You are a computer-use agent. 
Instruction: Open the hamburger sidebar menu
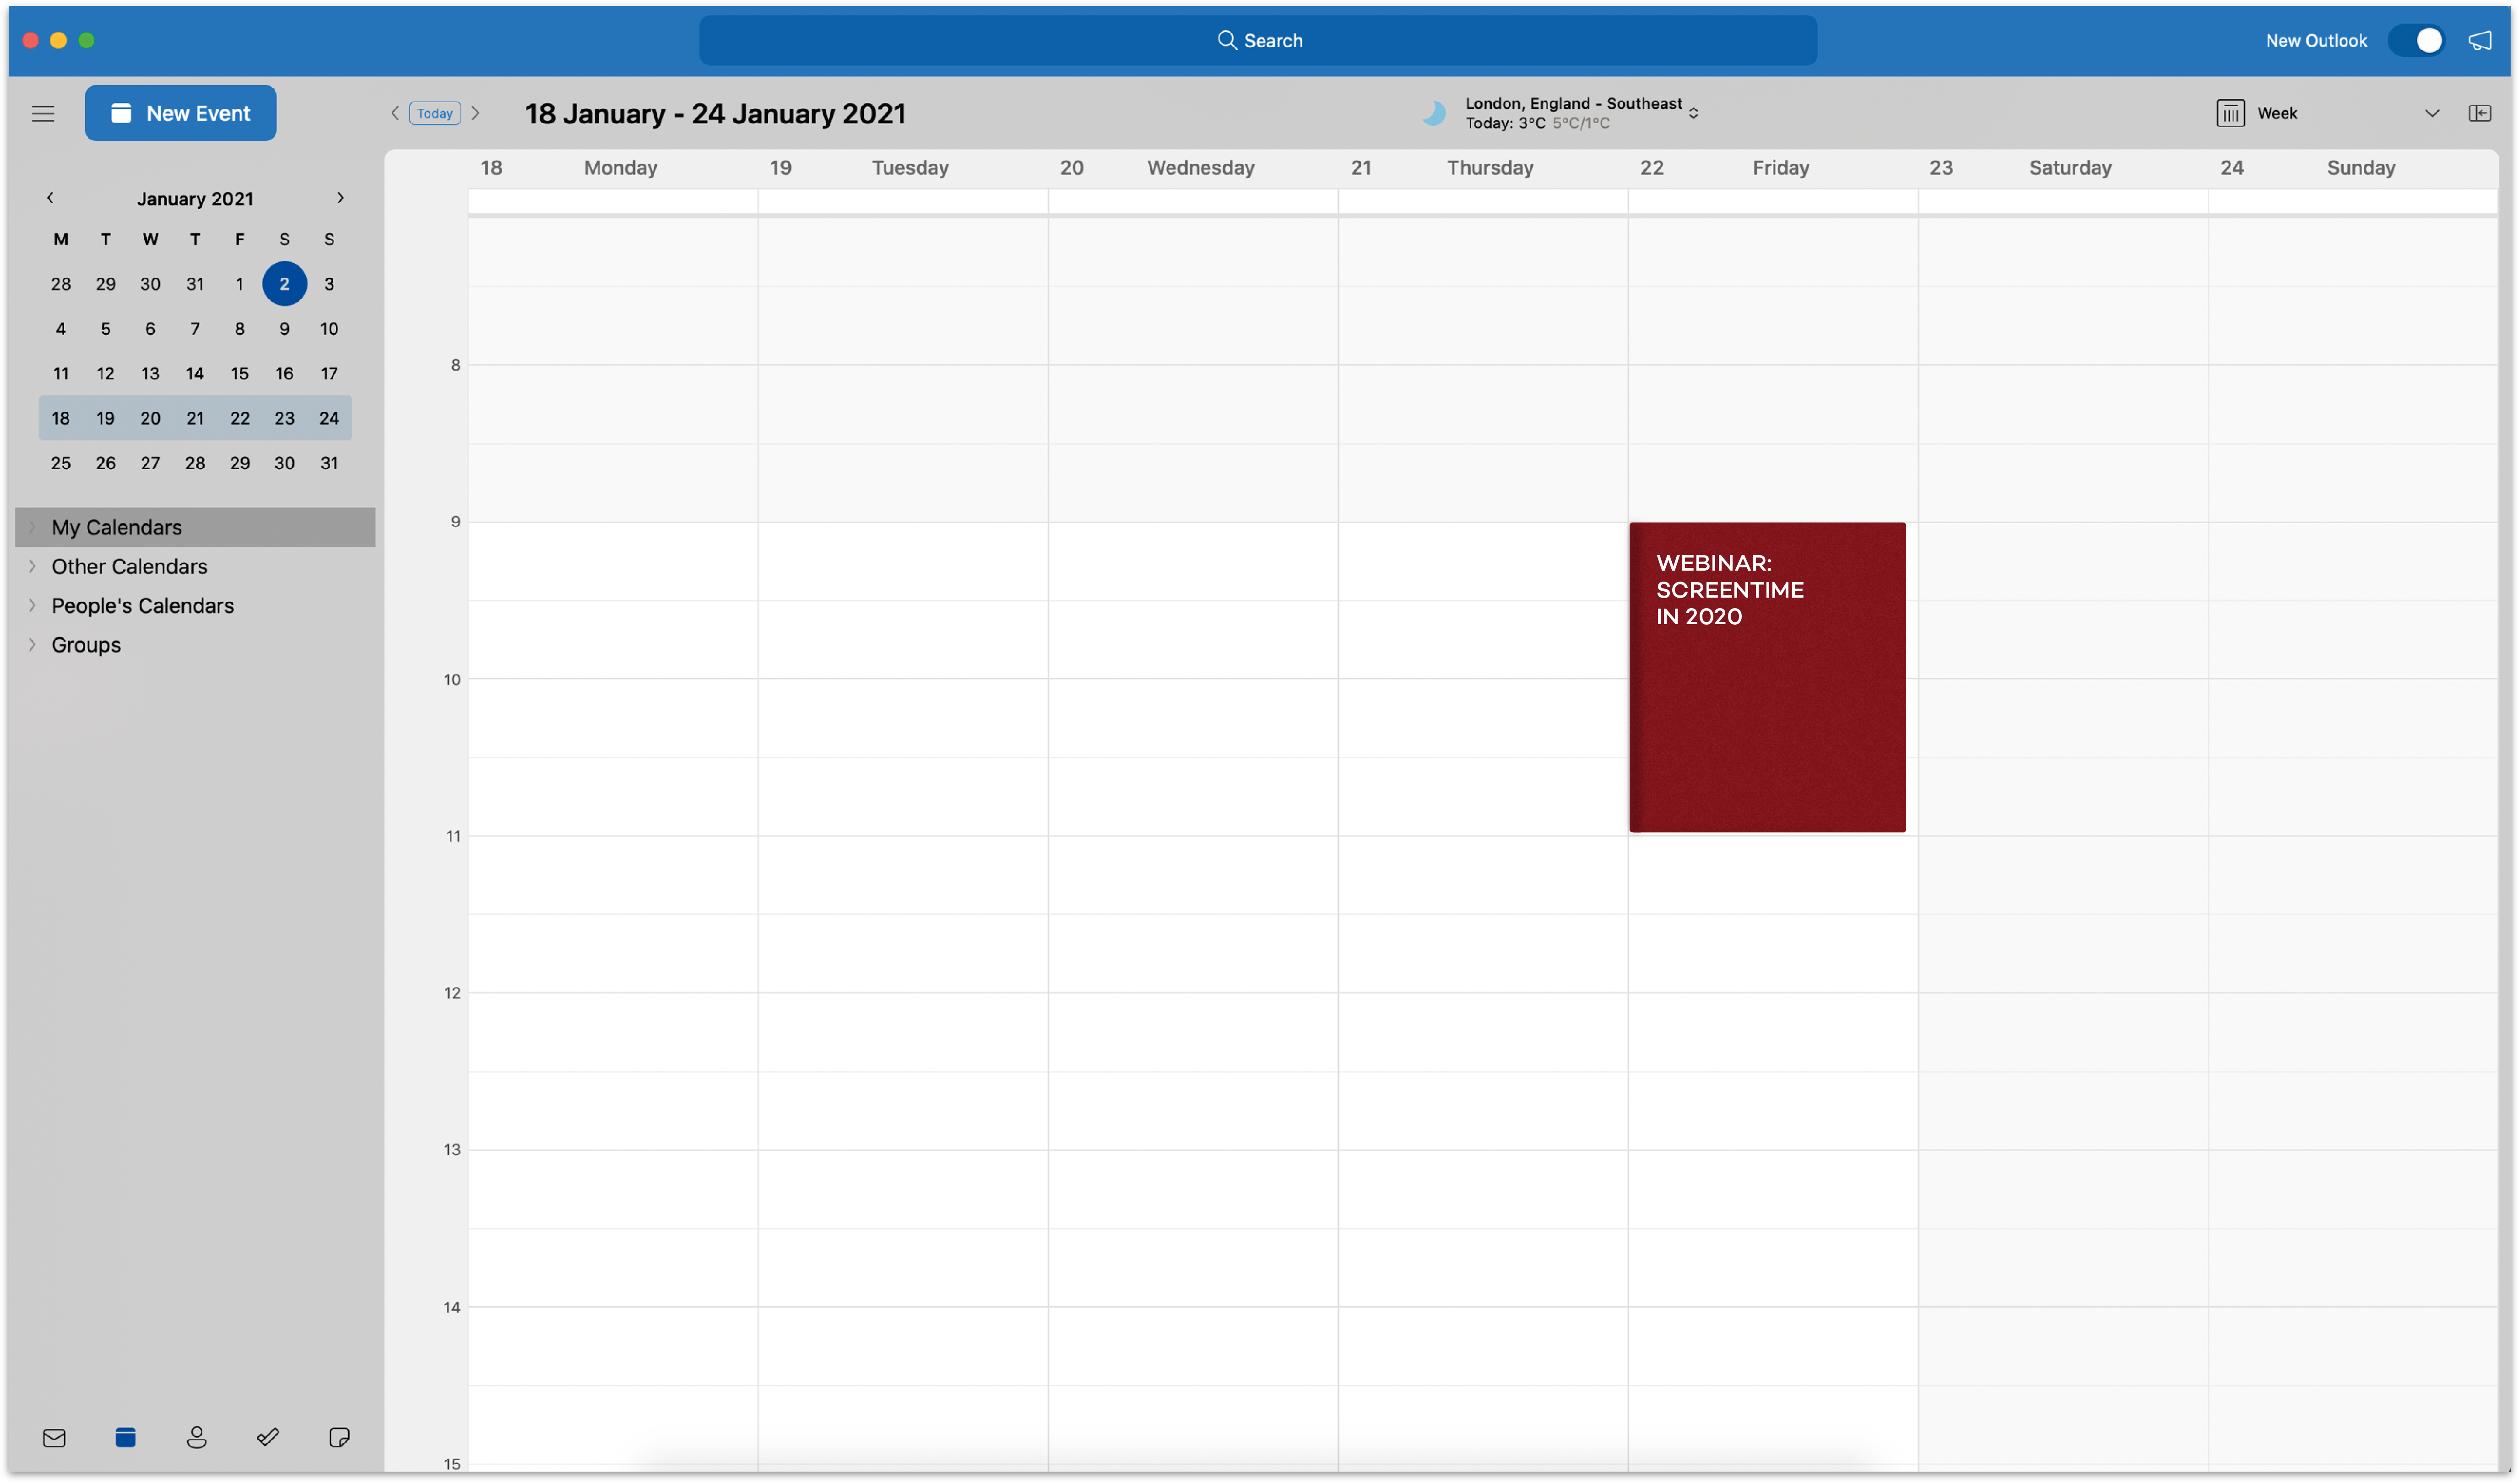point(43,113)
